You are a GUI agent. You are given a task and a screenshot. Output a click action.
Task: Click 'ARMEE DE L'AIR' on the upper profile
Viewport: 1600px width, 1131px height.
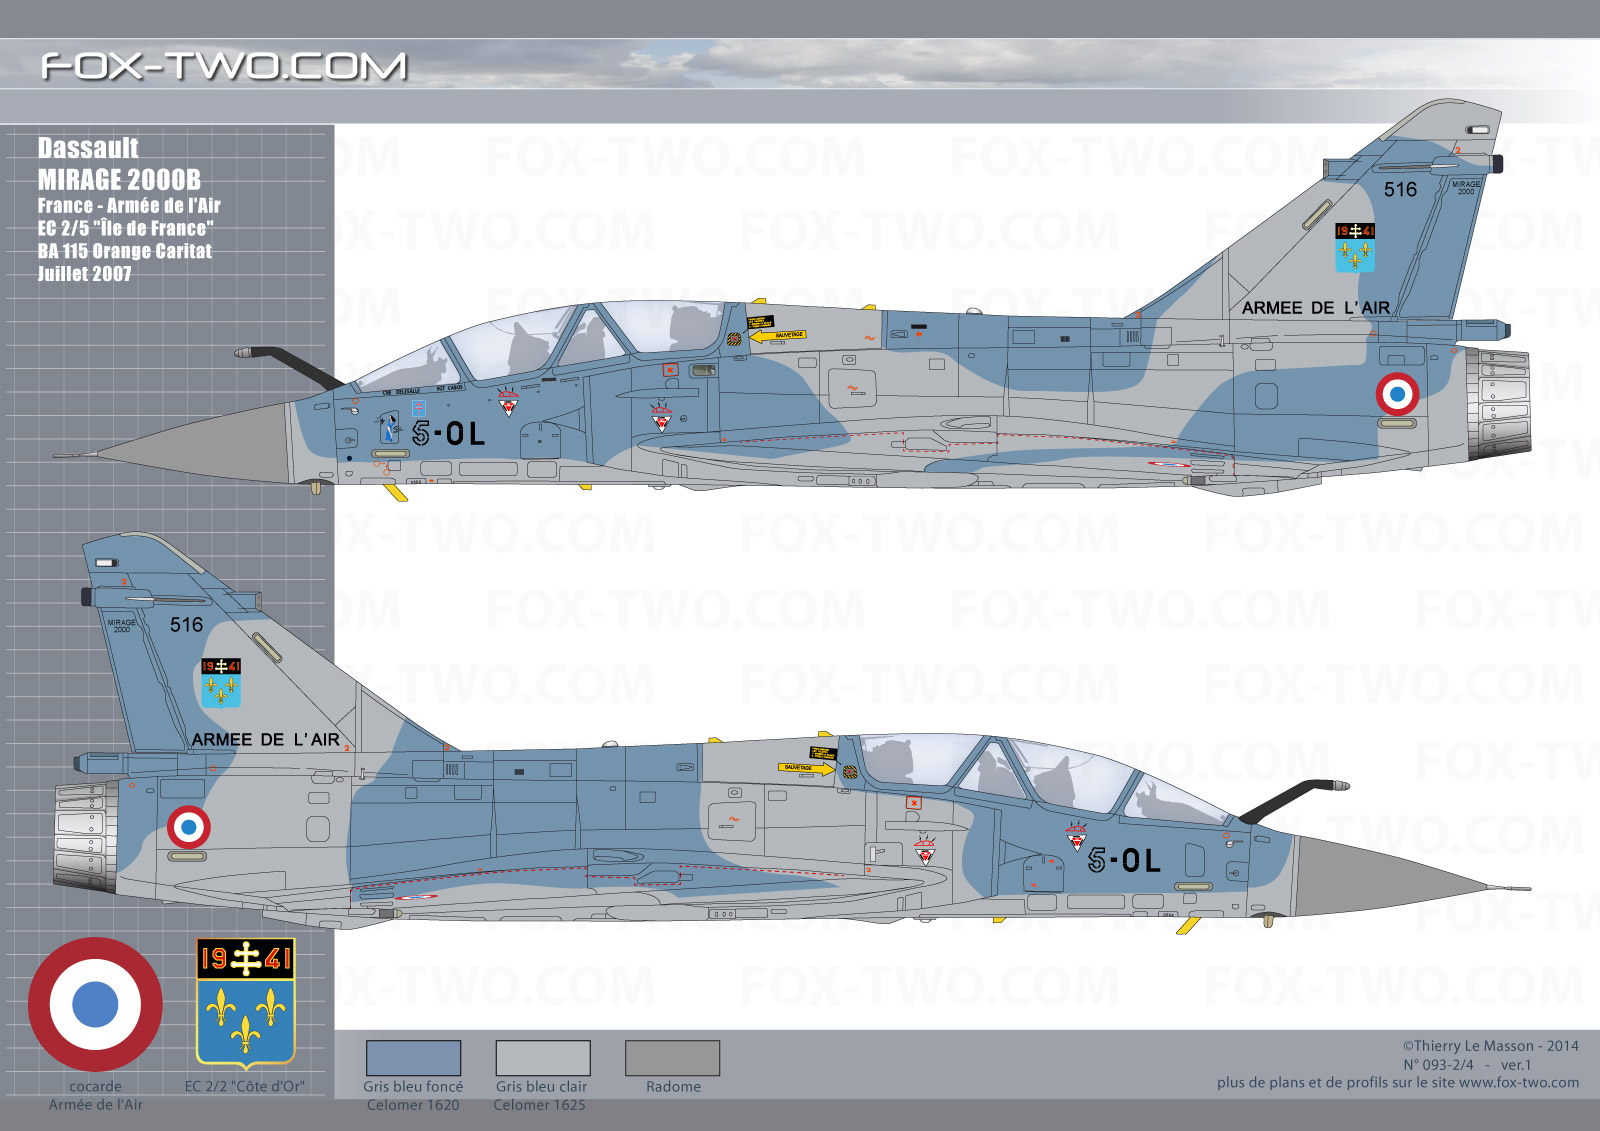(x=1315, y=308)
